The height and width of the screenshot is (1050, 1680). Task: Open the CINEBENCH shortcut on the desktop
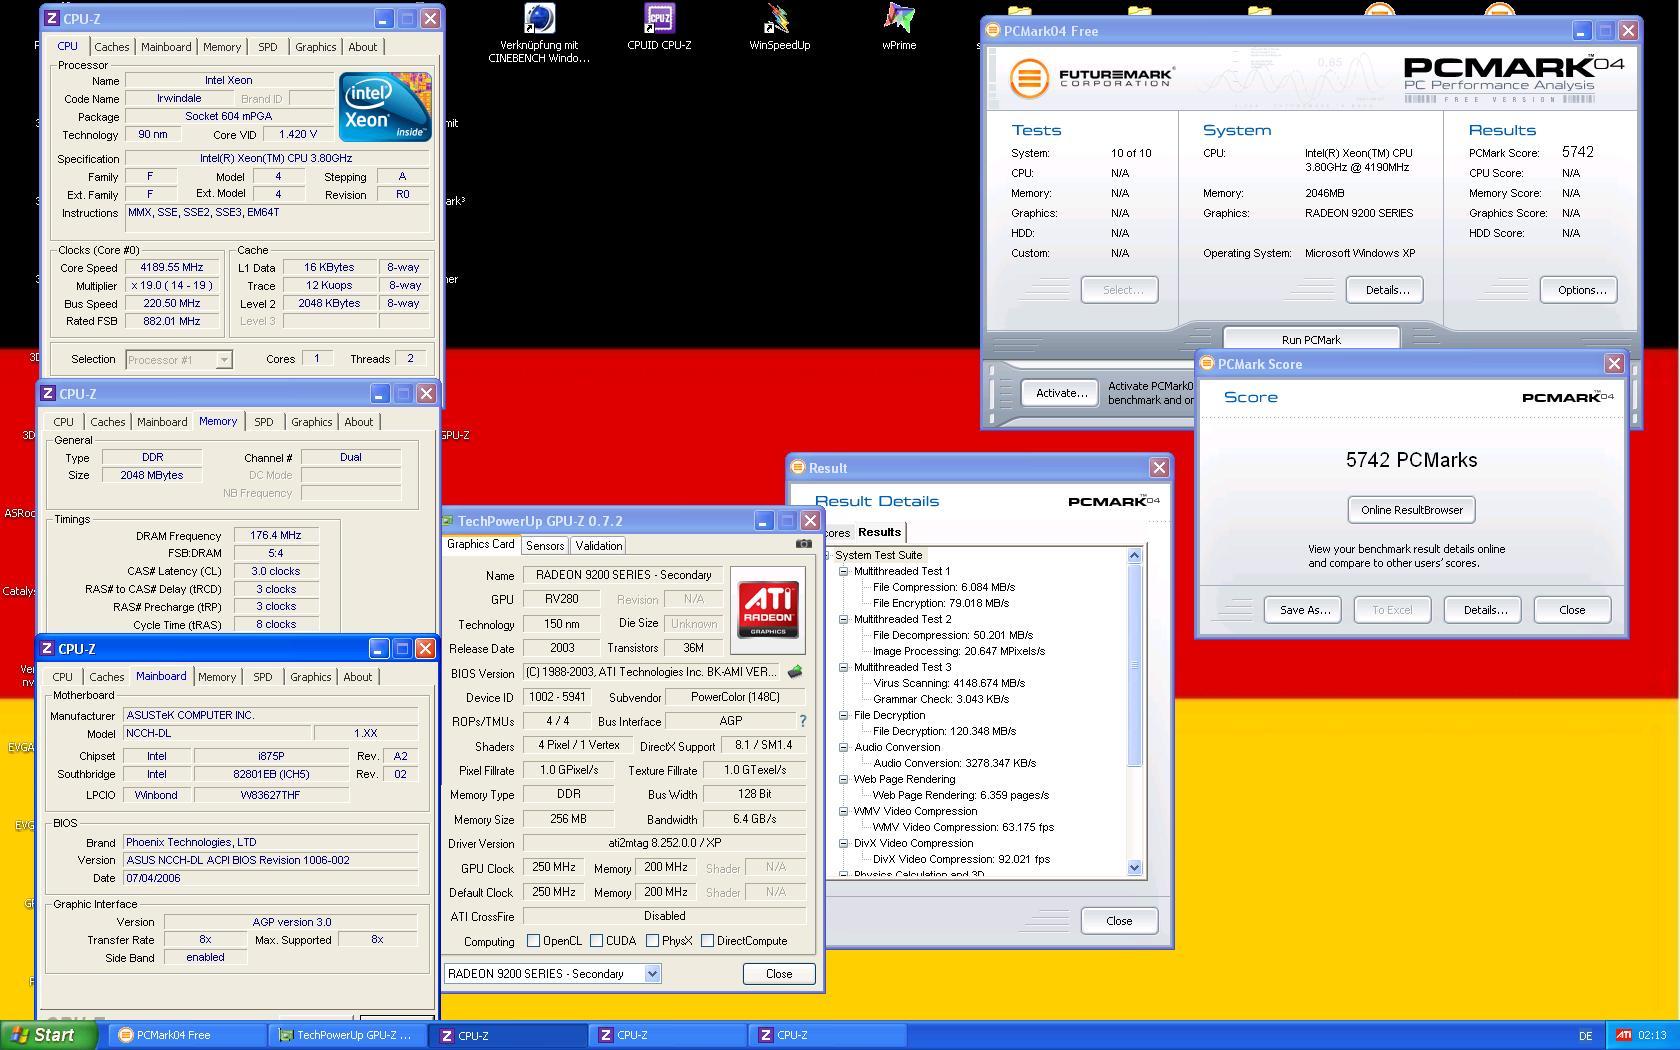[x=539, y=32]
